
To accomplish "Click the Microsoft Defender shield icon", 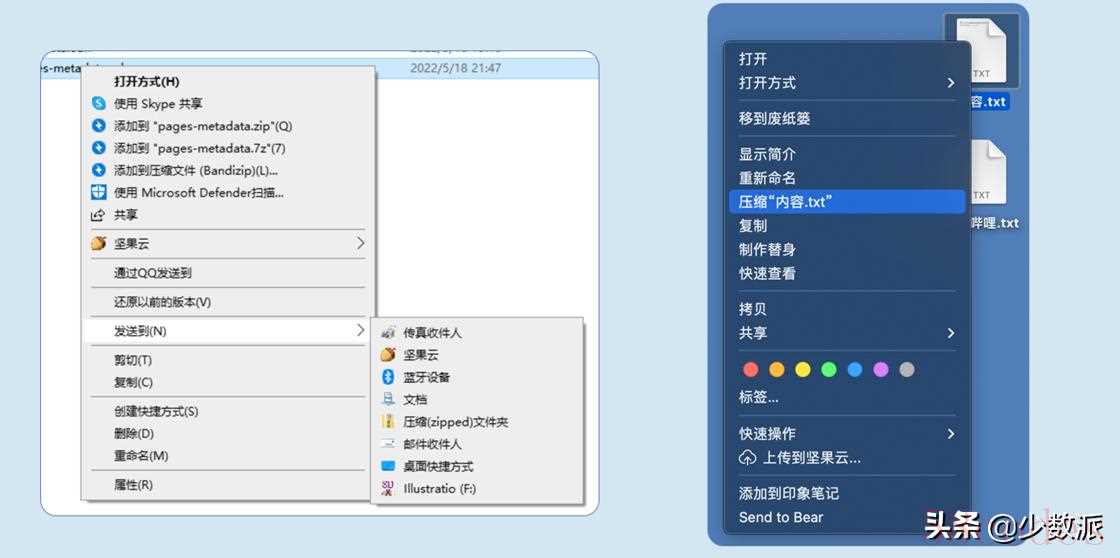I will [x=99, y=192].
